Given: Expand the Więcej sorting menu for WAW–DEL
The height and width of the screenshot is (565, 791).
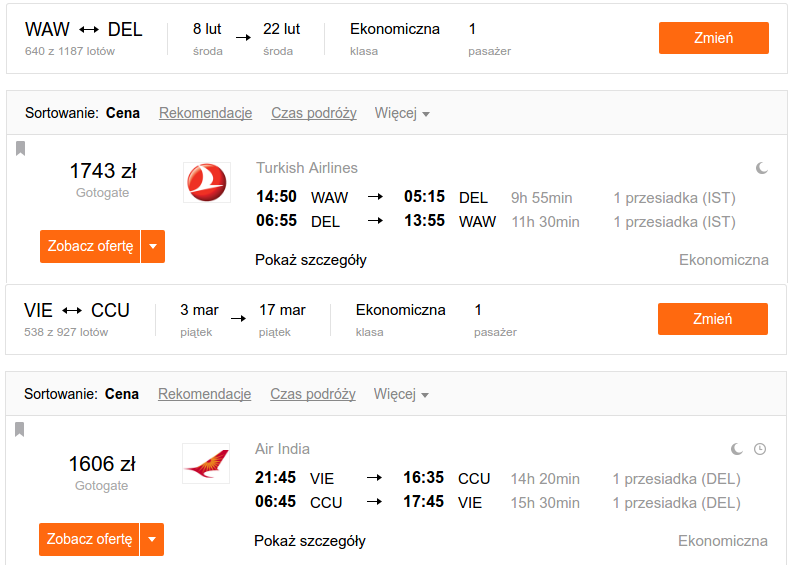Looking at the screenshot, I should [x=402, y=113].
